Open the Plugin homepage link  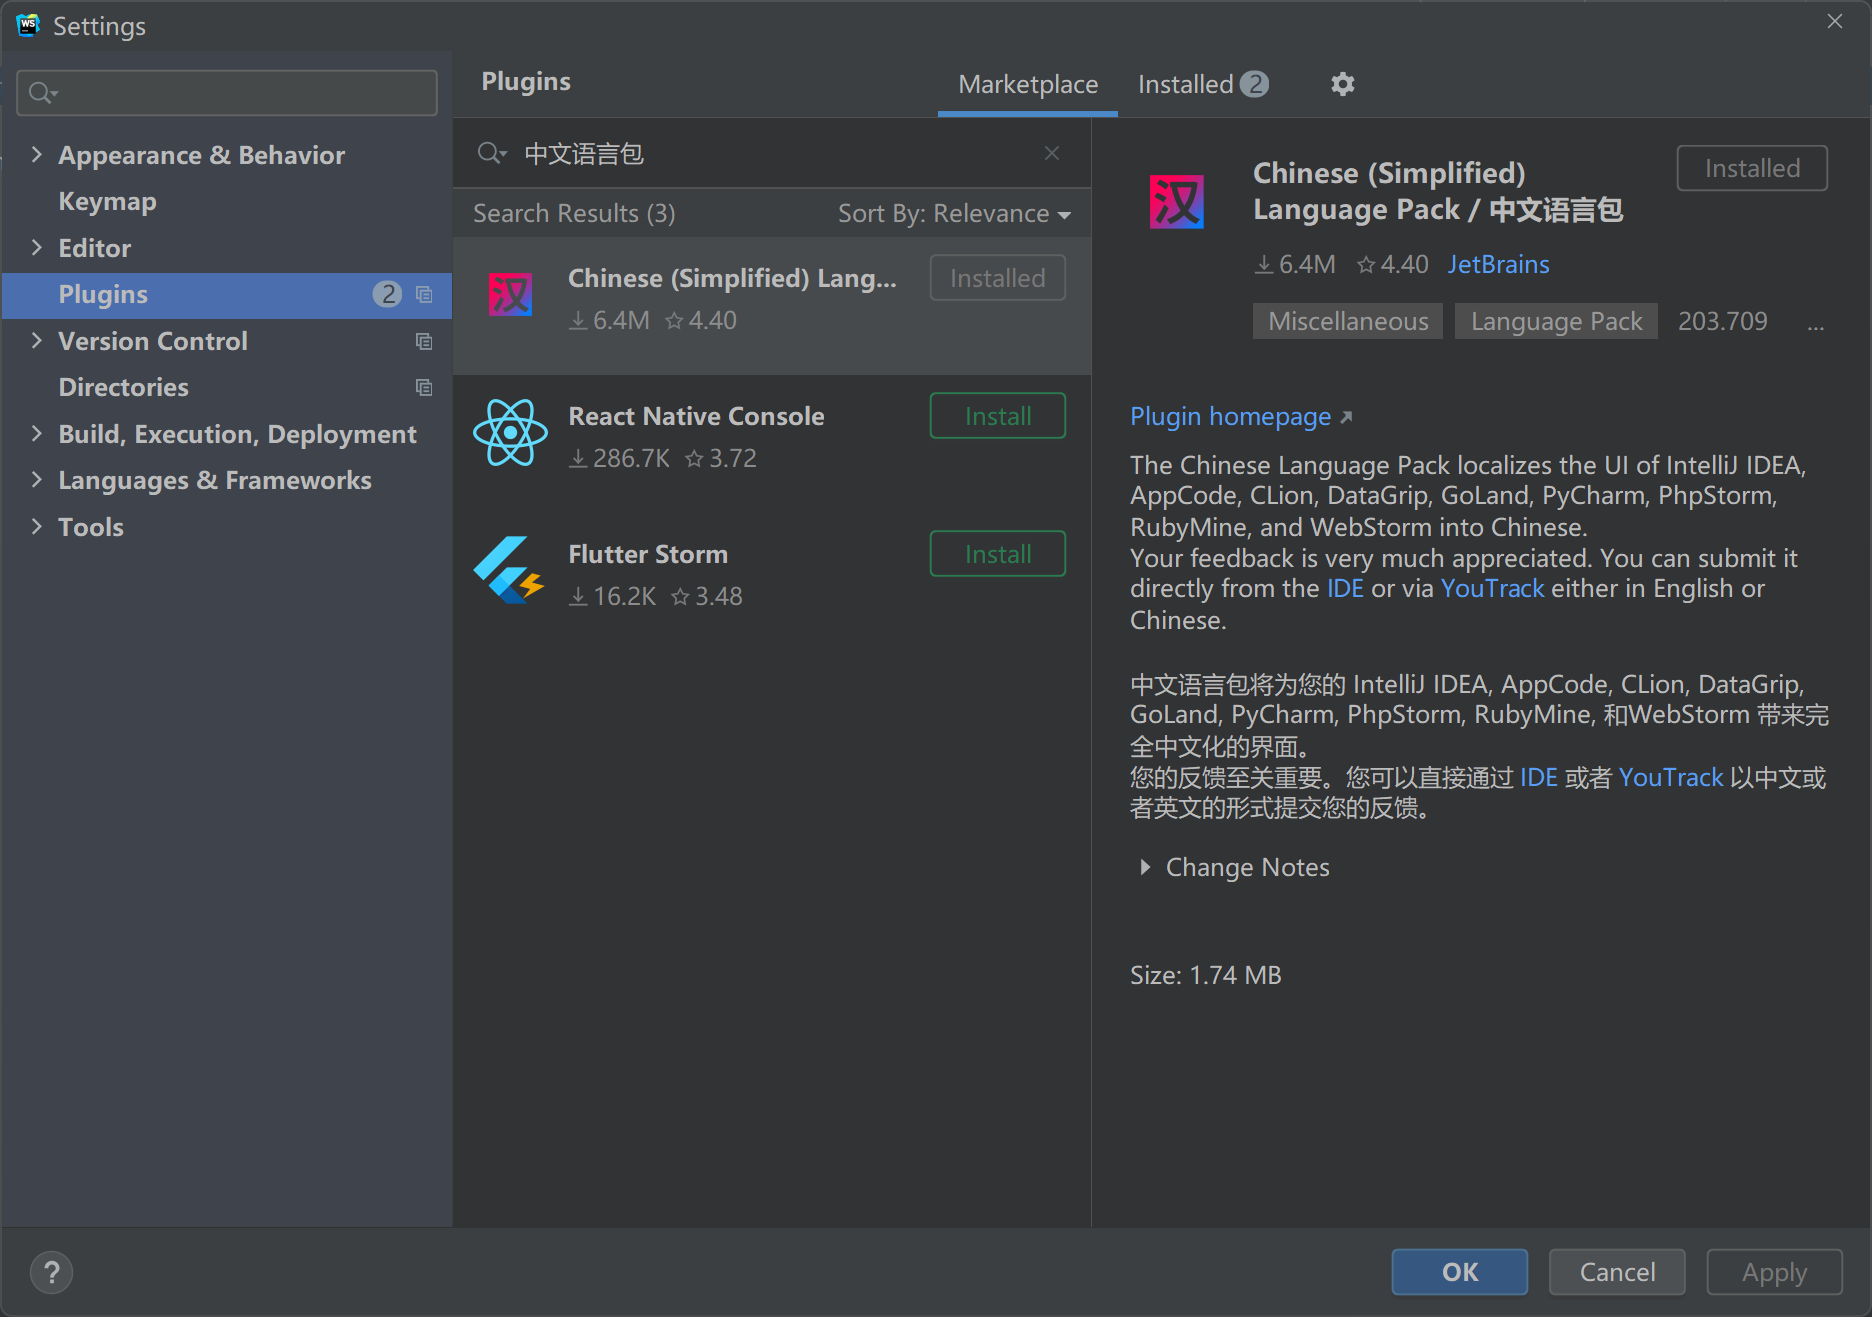pos(1231,416)
